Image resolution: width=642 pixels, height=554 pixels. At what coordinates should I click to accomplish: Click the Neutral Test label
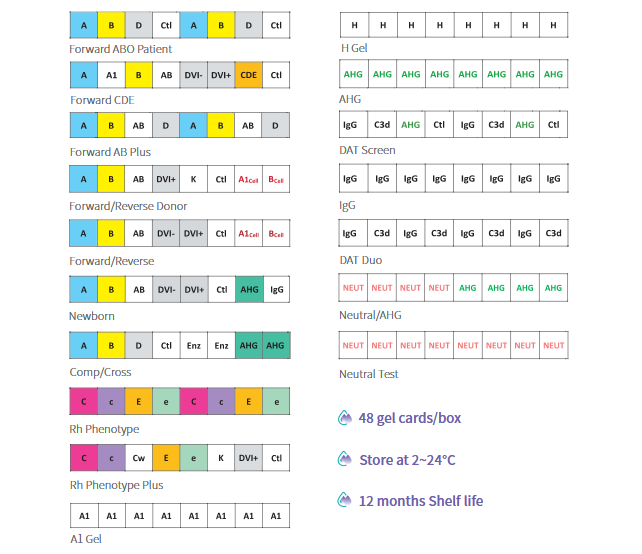[368, 374]
